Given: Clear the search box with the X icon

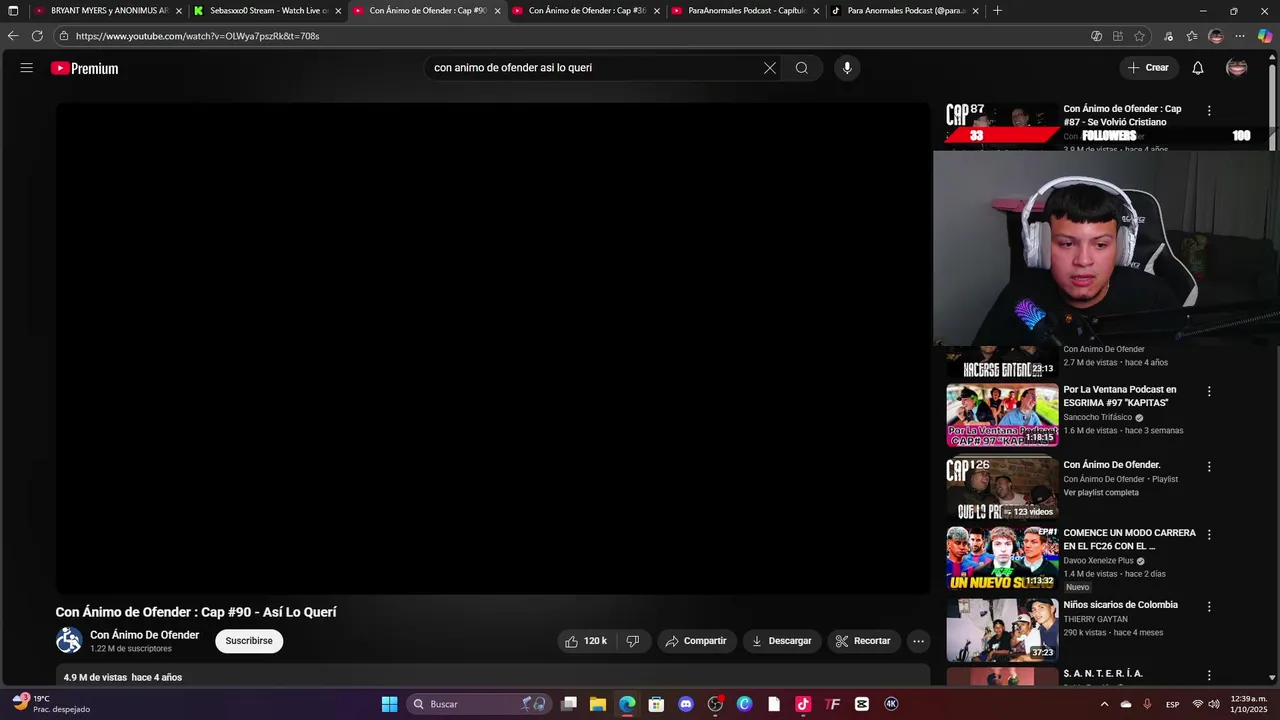Looking at the screenshot, I should tap(770, 68).
